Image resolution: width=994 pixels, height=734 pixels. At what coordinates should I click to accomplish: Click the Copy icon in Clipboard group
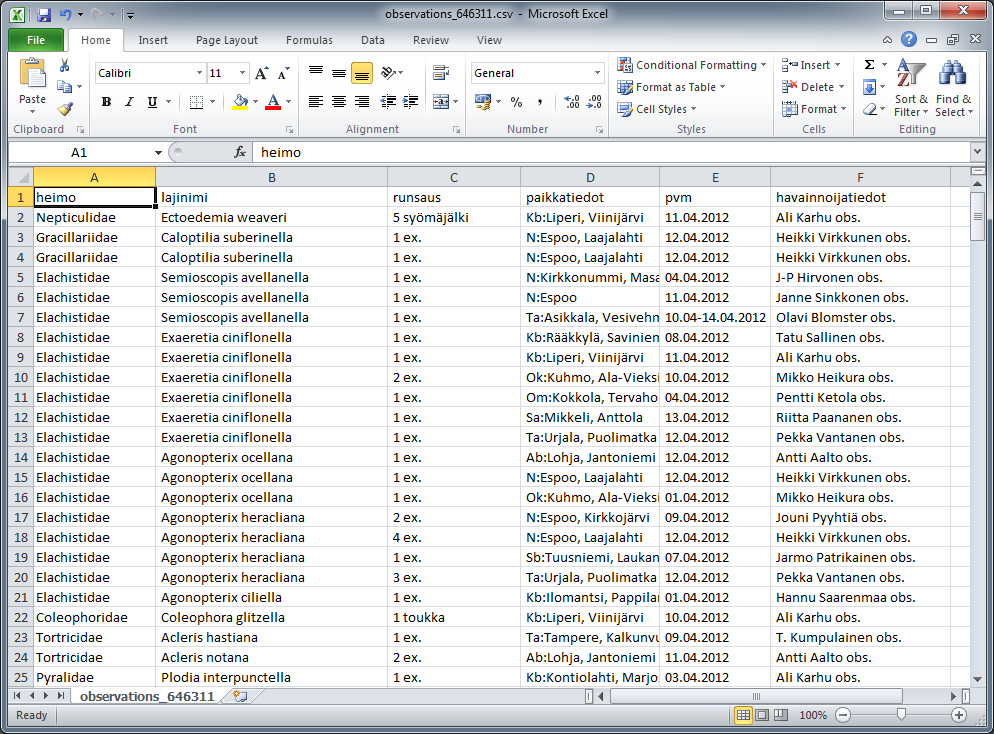coord(65,86)
